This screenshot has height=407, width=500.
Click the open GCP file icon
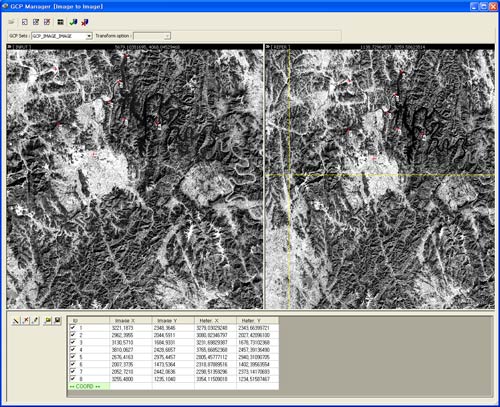(x=48, y=321)
